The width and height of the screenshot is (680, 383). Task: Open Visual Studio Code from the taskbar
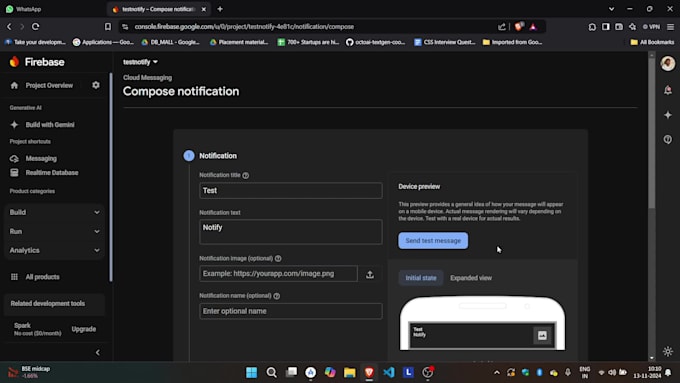(389, 372)
